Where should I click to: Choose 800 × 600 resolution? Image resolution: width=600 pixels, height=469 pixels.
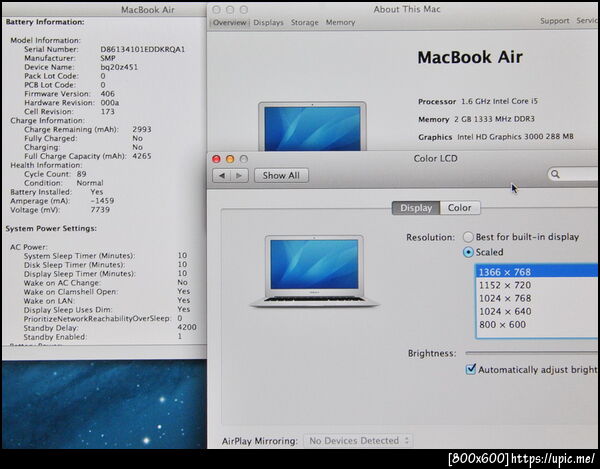pos(536,324)
